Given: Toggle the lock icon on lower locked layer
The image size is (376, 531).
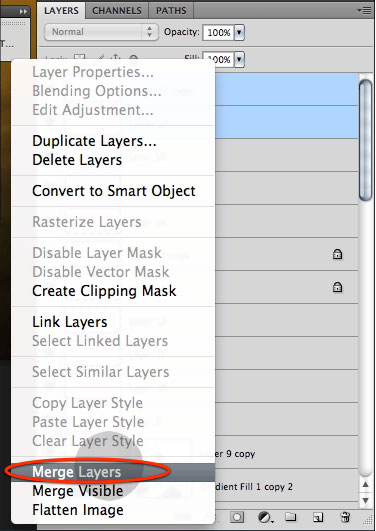Looking at the screenshot, I should (x=337, y=287).
